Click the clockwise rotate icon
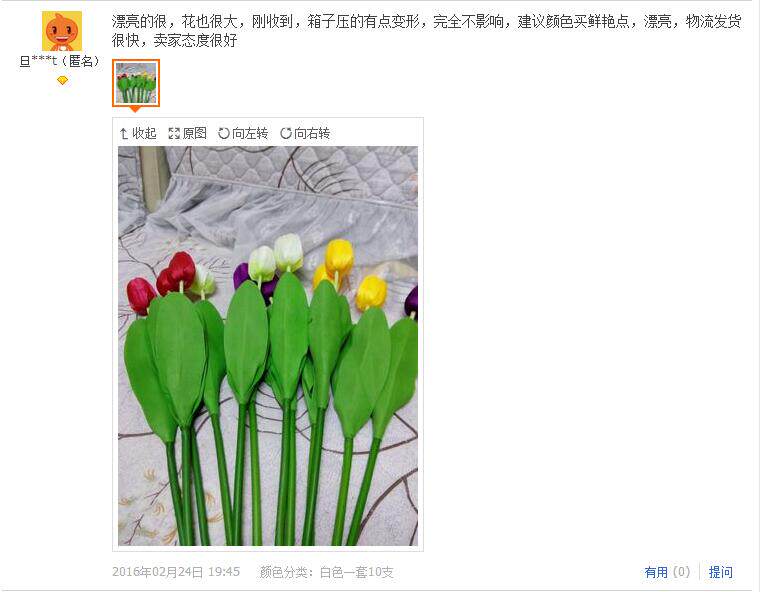 tap(285, 133)
